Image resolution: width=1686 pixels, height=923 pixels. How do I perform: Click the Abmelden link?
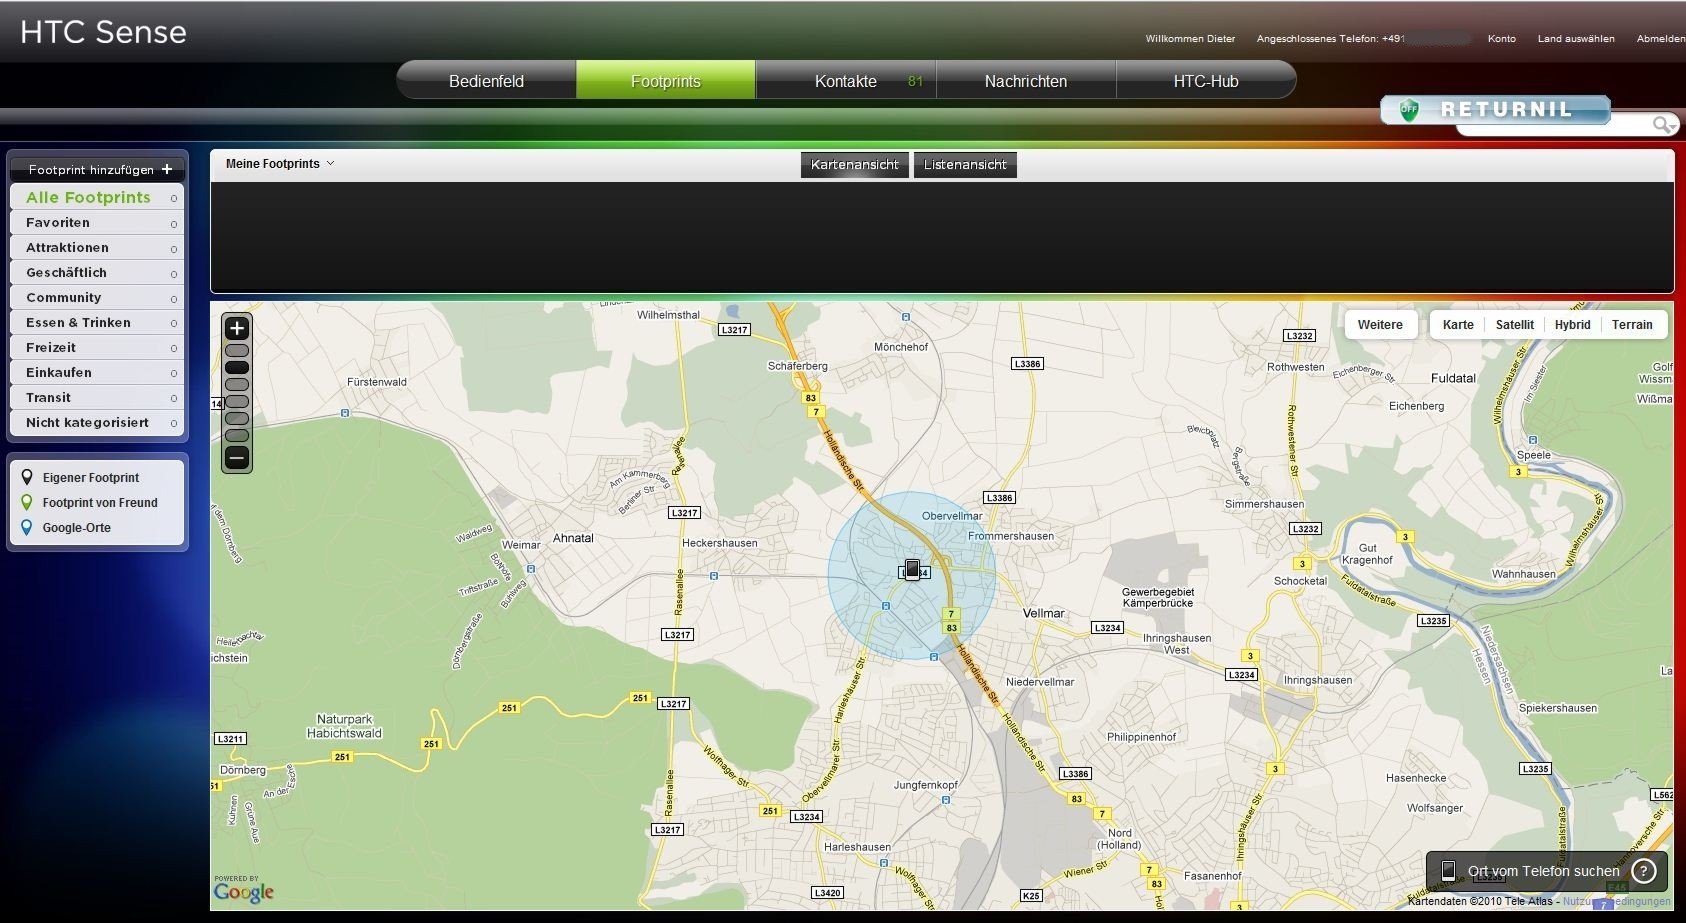pos(1660,38)
